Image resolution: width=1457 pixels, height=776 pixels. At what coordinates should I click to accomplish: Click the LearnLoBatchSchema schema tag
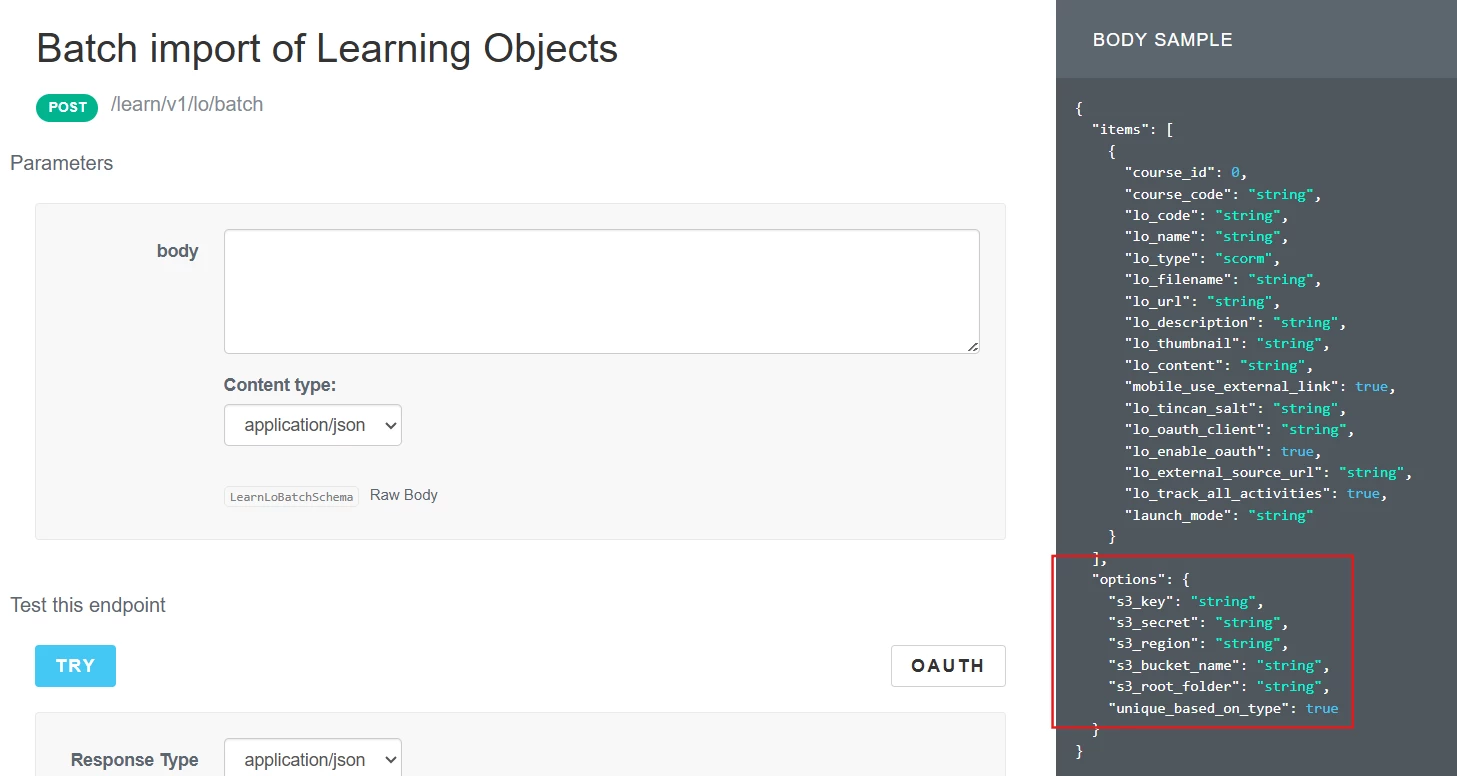click(291, 497)
